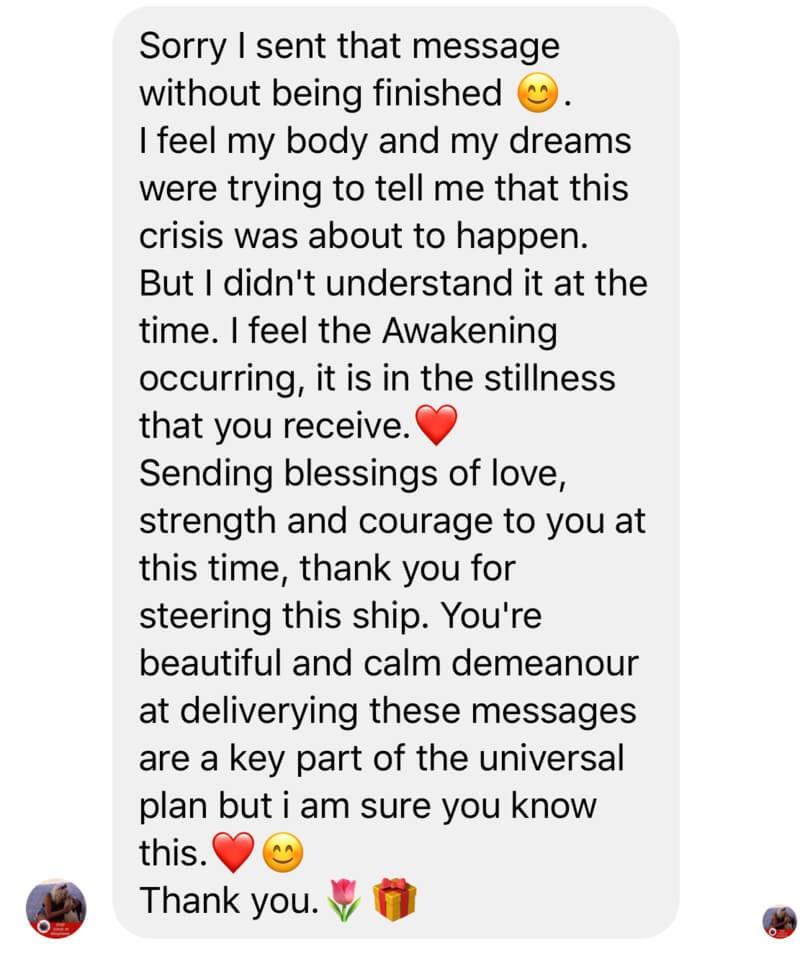Image resolution: width=810 pixels, height=963 pixels.
Task: Select the word 'Awakening' in the message
Action: (x=470, y=332)
